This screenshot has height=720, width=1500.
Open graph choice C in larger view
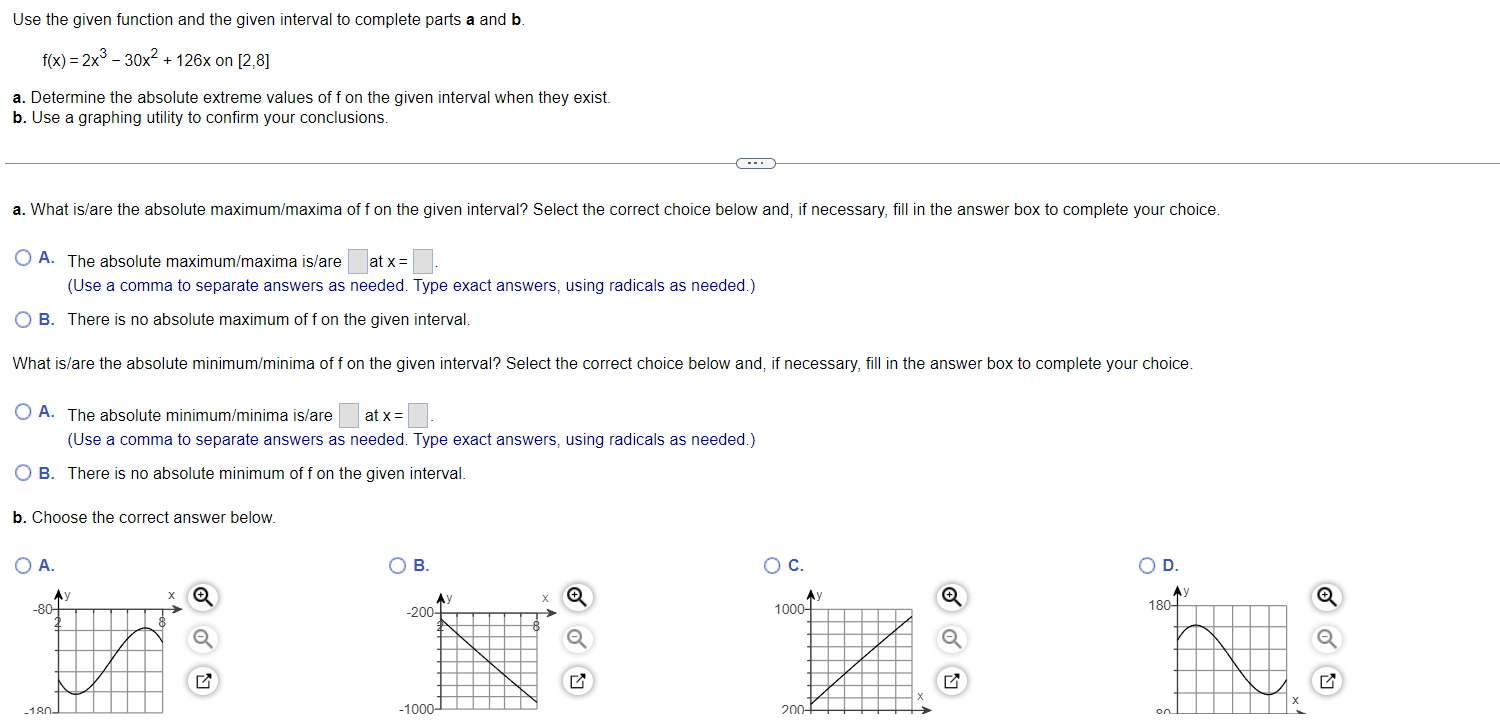click(x=951, y=681)
